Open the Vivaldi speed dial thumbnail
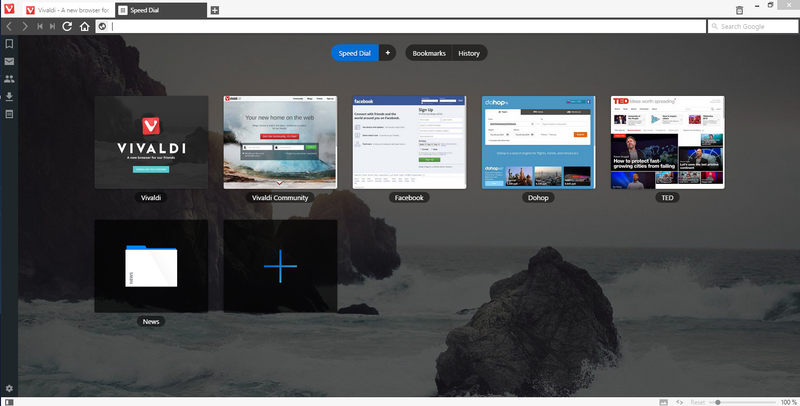This screenshot has height=406, width=800. pyautogui.click(x=151, y=142)
